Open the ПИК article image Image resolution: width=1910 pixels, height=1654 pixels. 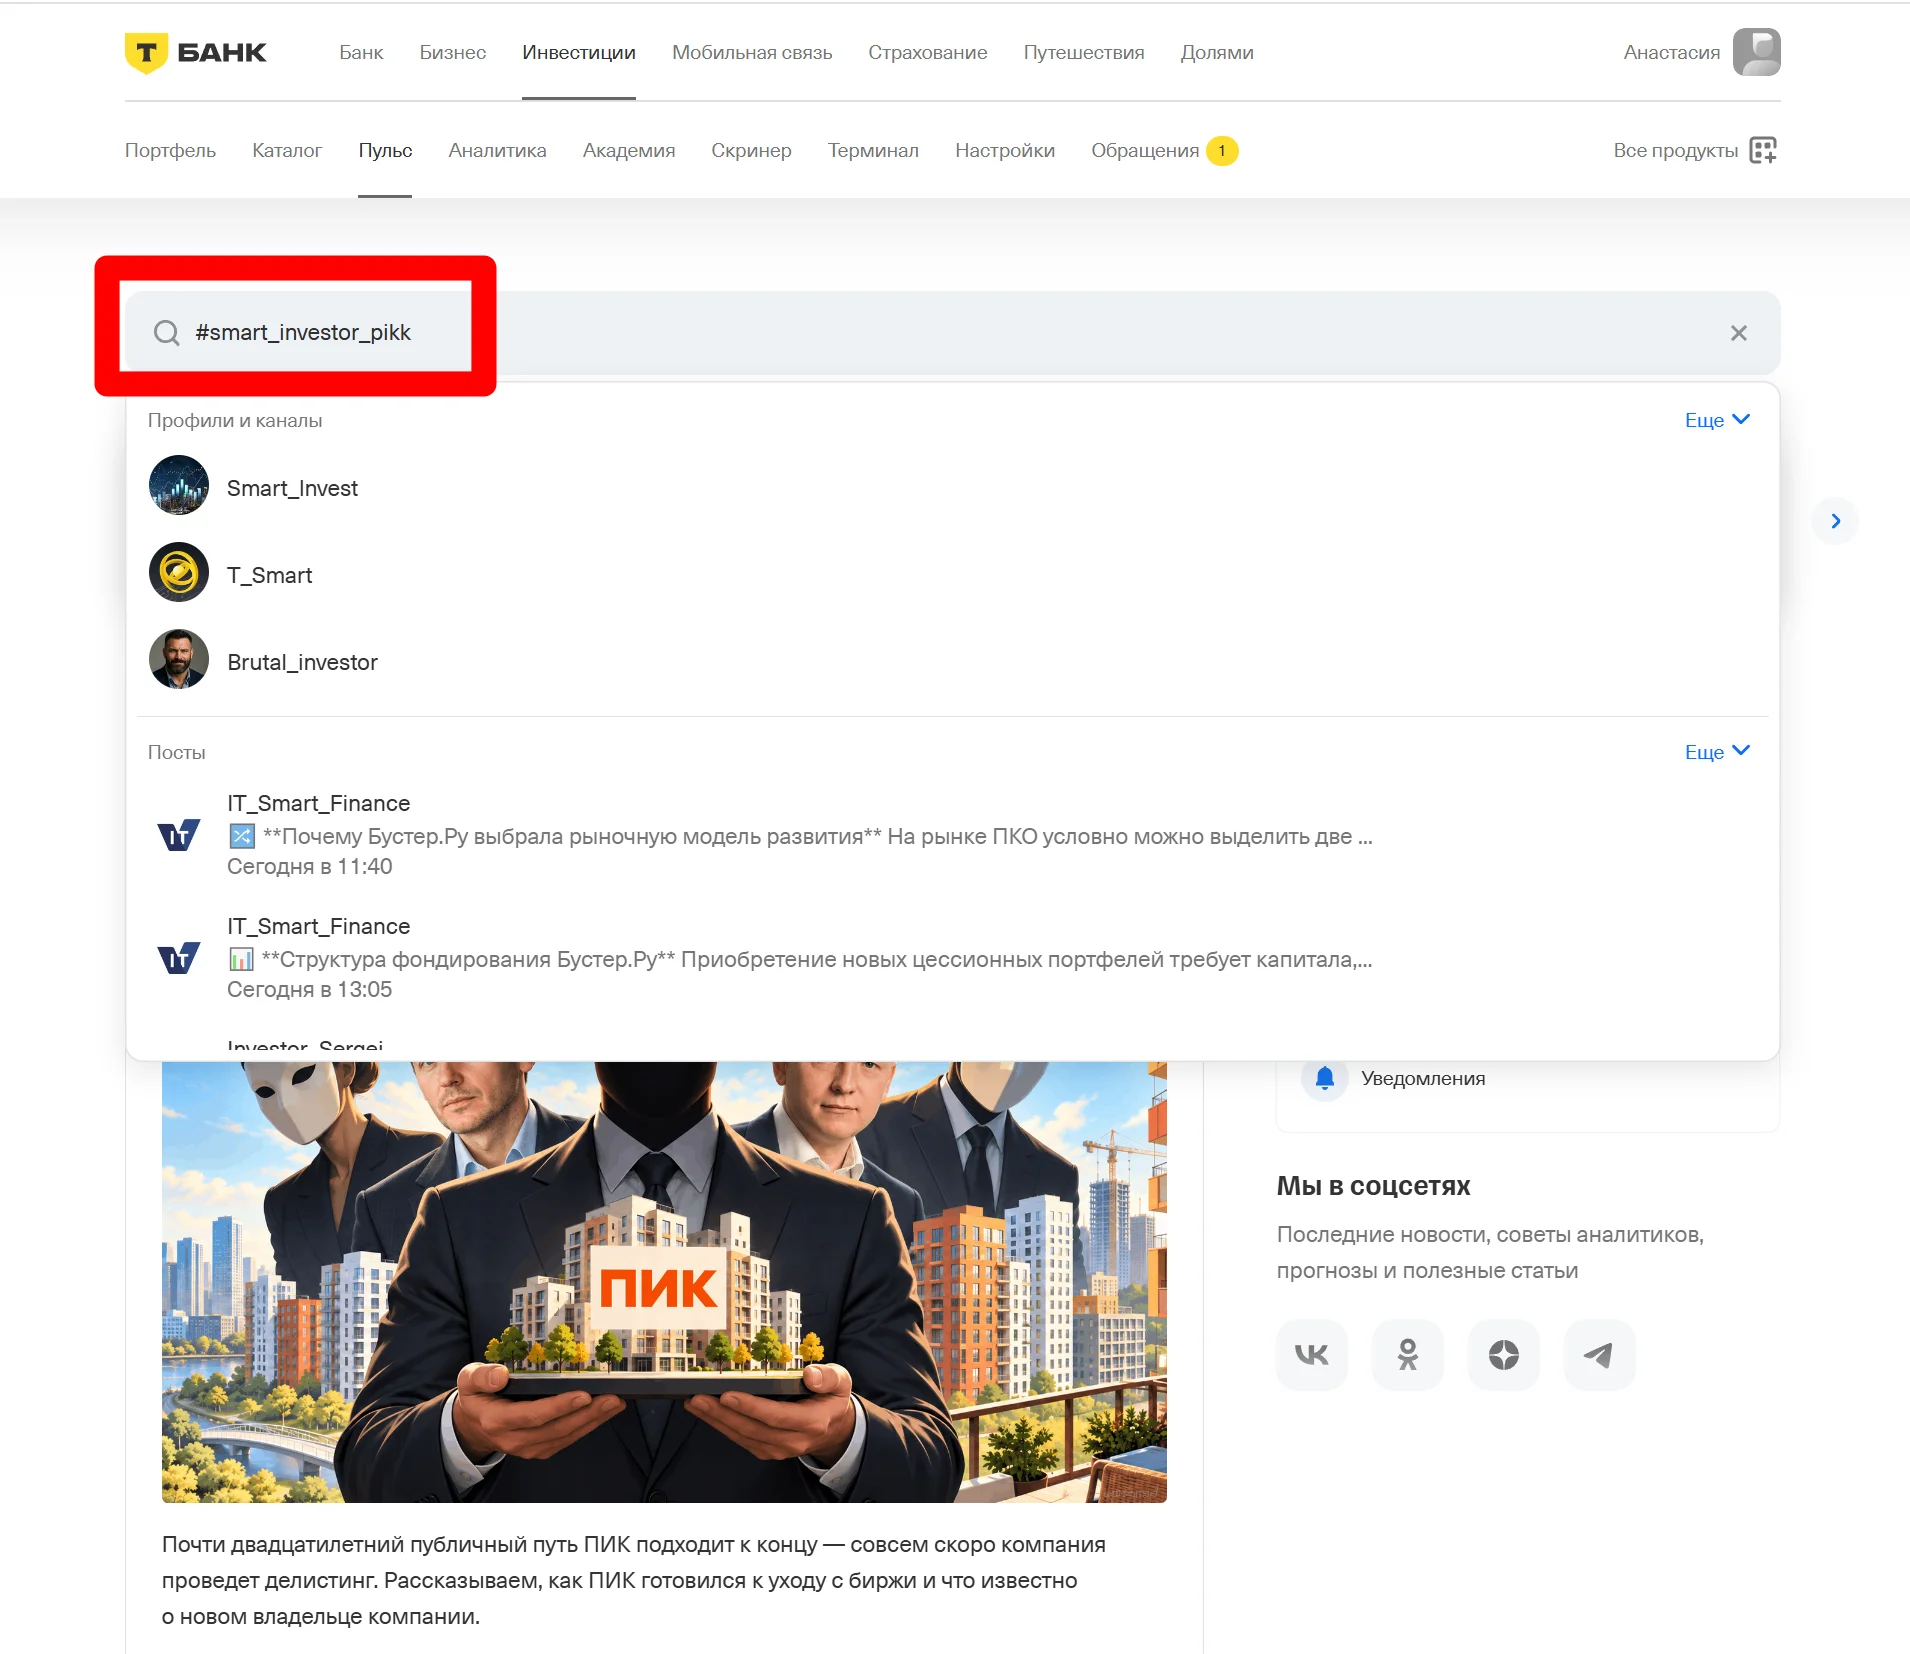tap(664, 1282)
